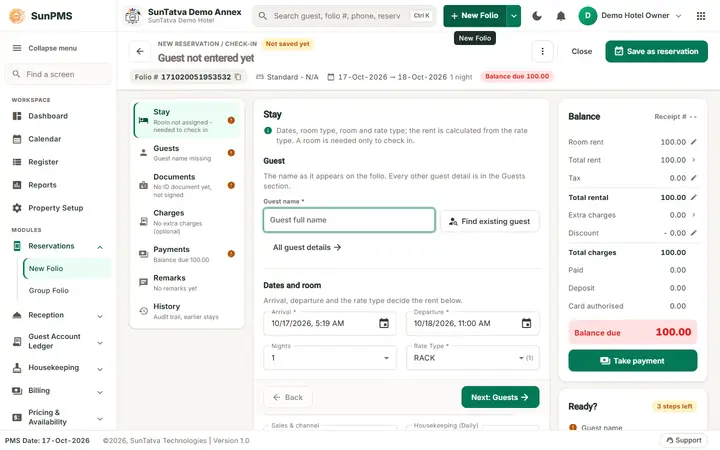Click Close button in header
Viewport: 720px width, 450px height.
tap(581, 51)
